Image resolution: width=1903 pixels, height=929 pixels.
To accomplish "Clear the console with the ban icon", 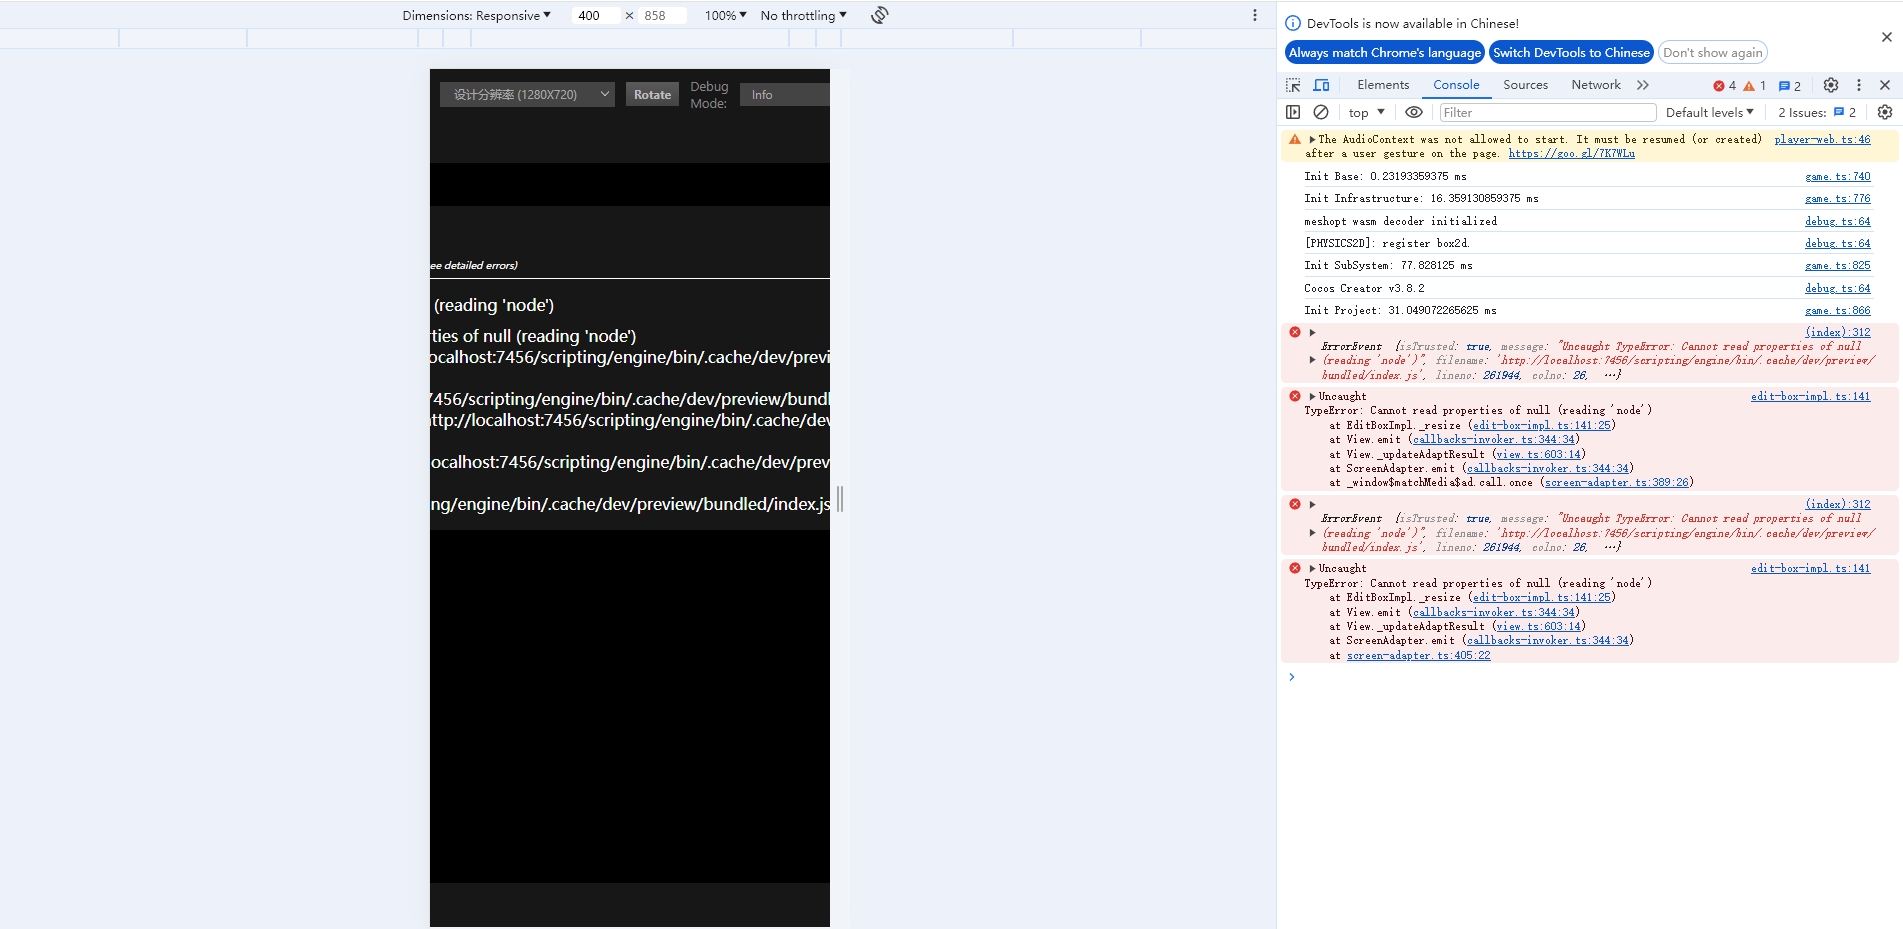I will [x=1321, y=112].
